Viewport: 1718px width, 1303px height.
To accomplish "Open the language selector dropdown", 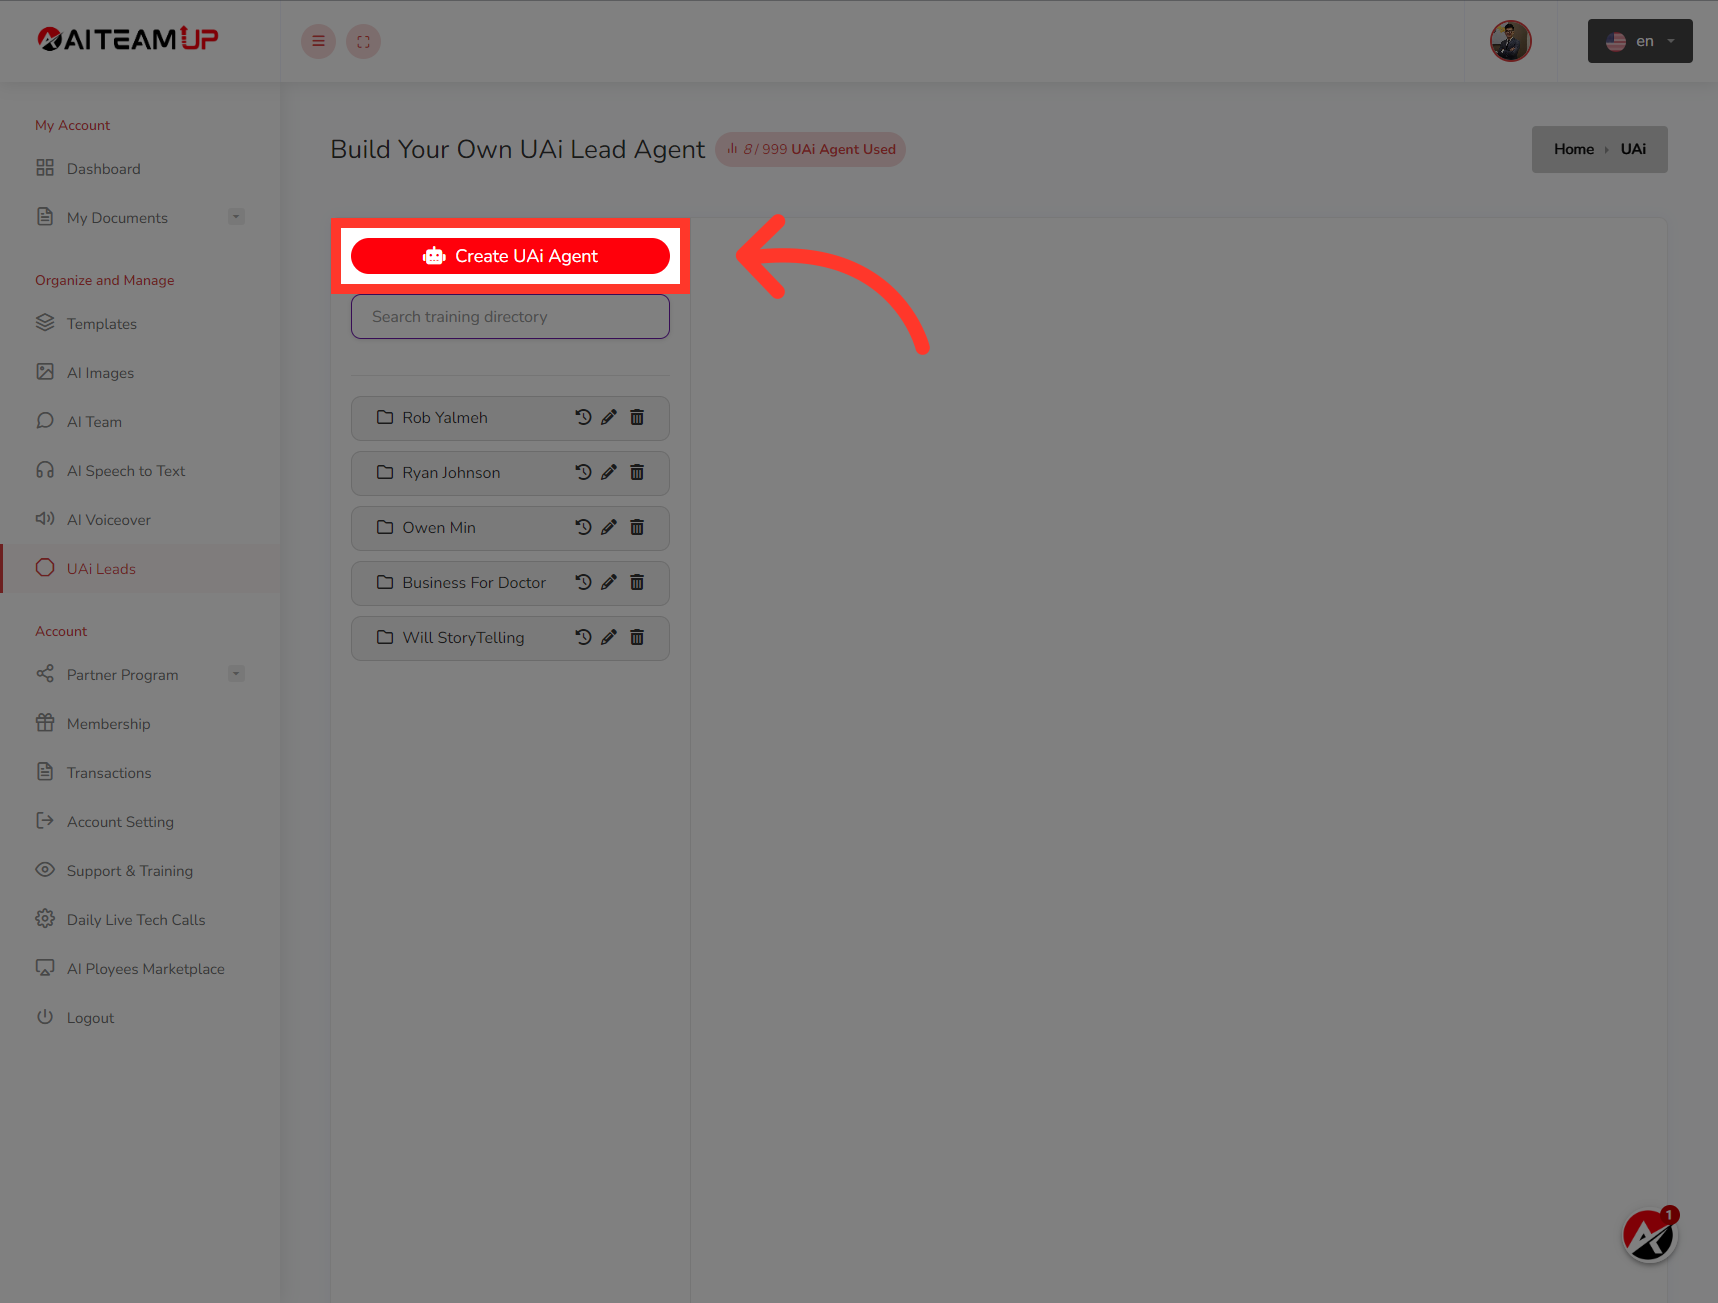I will 1640,41.
